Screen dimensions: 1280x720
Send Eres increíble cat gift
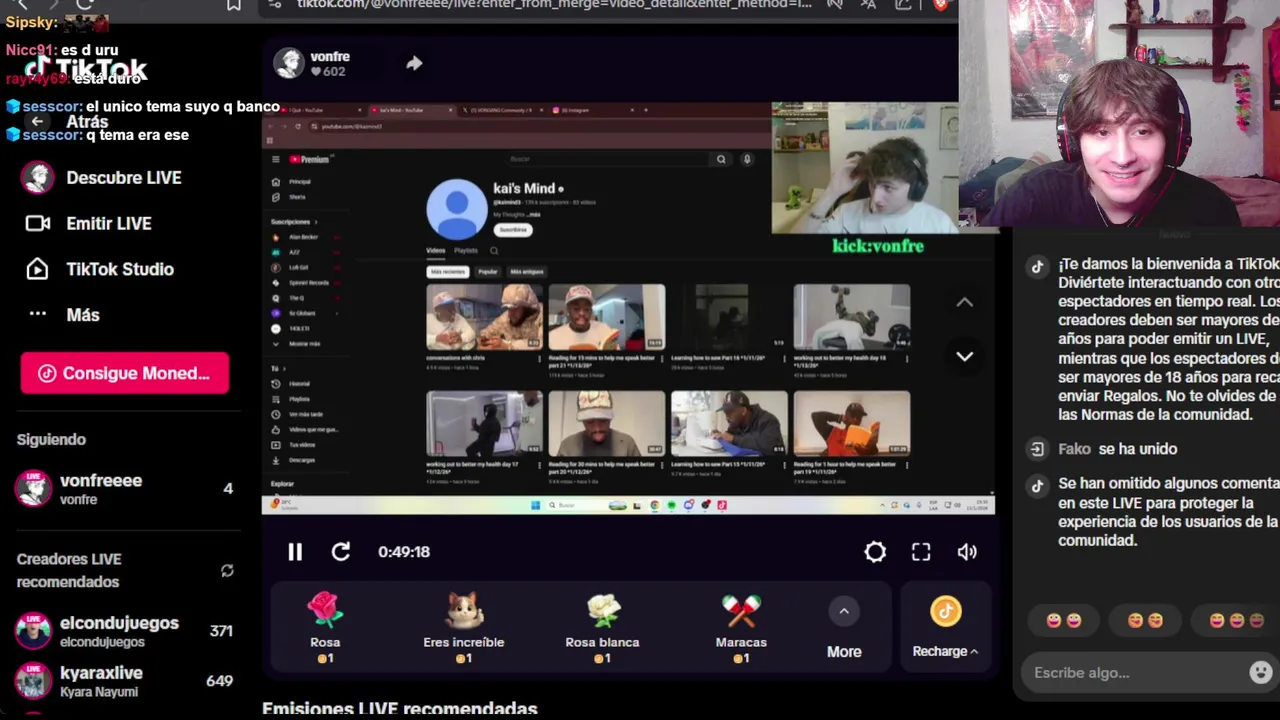[x=464, y=626]
